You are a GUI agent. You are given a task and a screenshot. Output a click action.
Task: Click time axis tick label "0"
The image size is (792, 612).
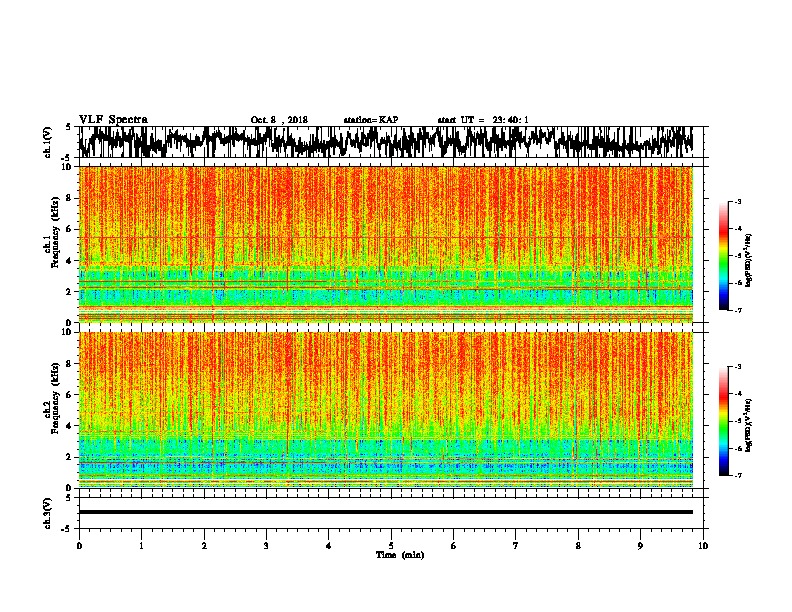click(79, 546)
